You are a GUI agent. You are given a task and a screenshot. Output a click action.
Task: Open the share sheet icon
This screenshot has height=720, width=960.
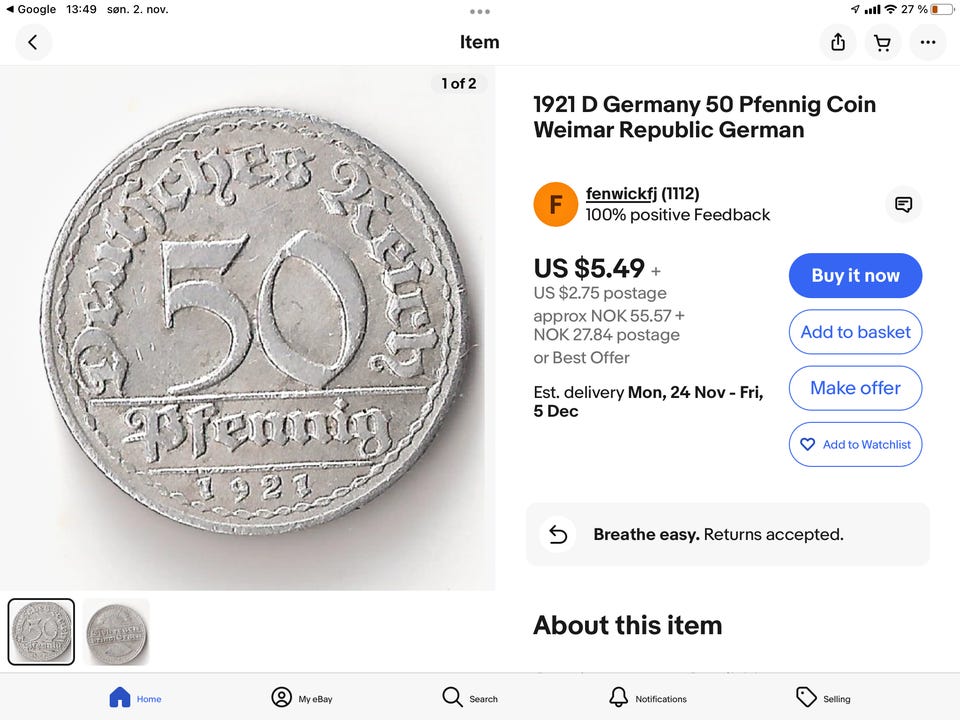(x=838, y=42)
